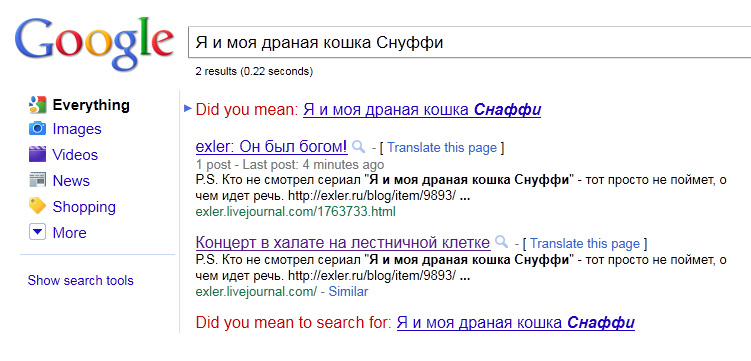Click blue triangle beside Did you mean
The width and height of the screenshot is (751, 361).
coord(188,109)
